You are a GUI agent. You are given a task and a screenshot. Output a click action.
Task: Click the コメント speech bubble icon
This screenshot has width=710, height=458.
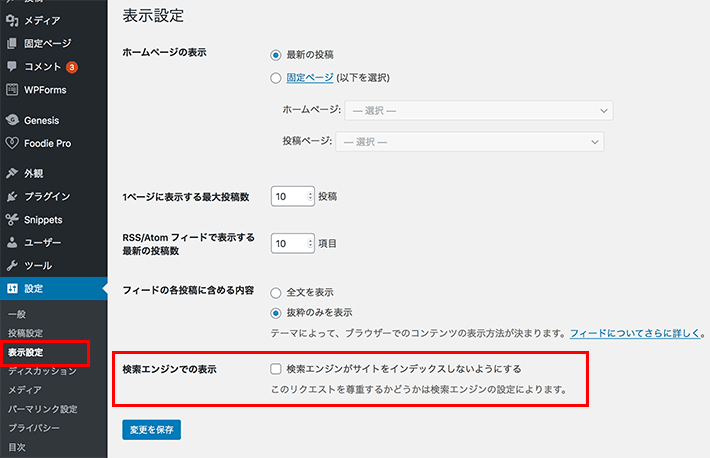click(12, 67)
